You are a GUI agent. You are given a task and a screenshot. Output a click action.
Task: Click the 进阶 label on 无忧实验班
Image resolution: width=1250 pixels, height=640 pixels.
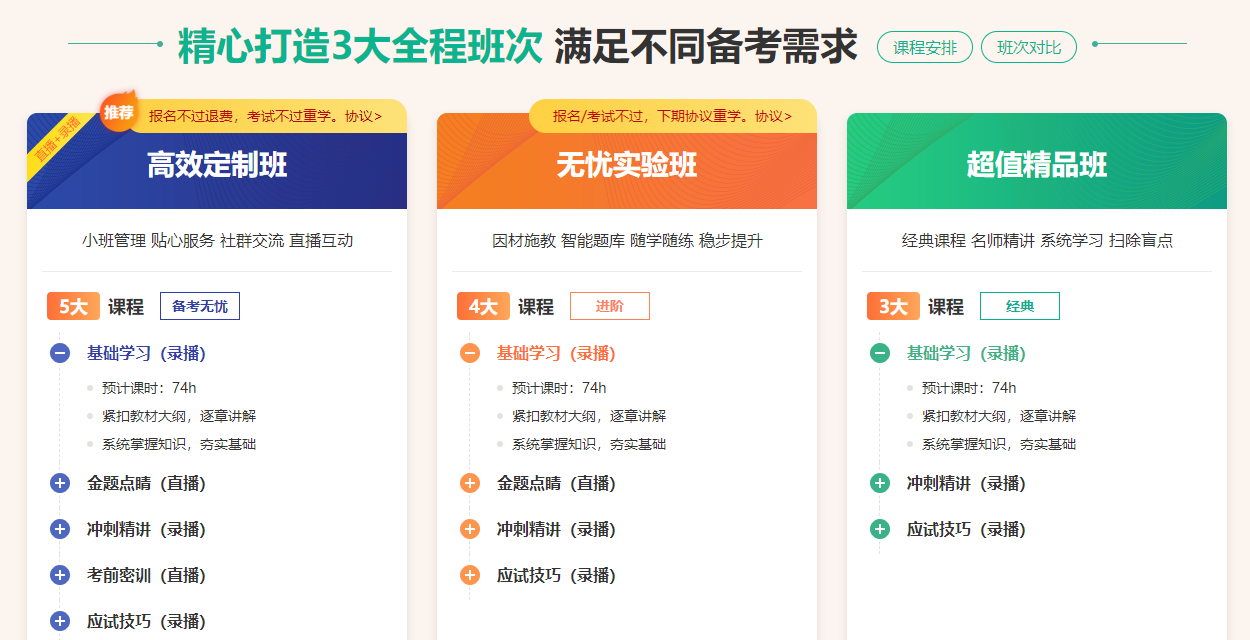tap(609, 306)
